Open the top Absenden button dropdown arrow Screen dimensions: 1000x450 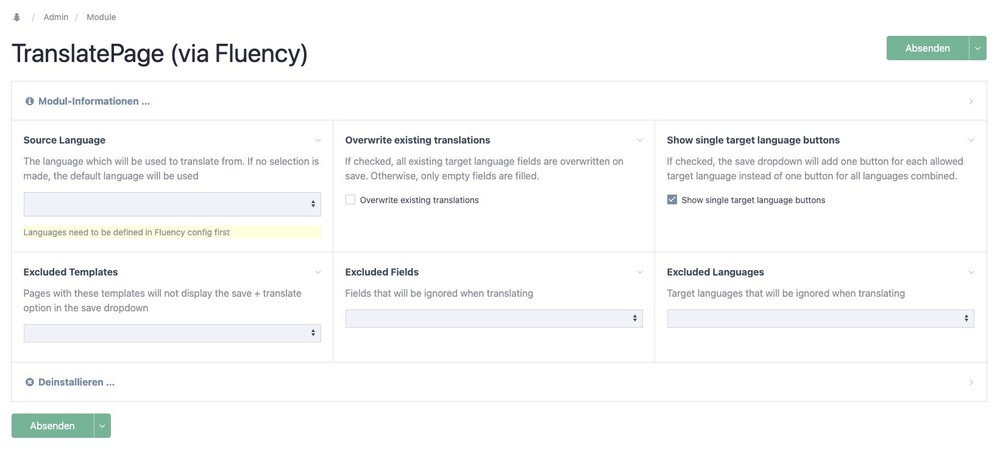point(977,48)
